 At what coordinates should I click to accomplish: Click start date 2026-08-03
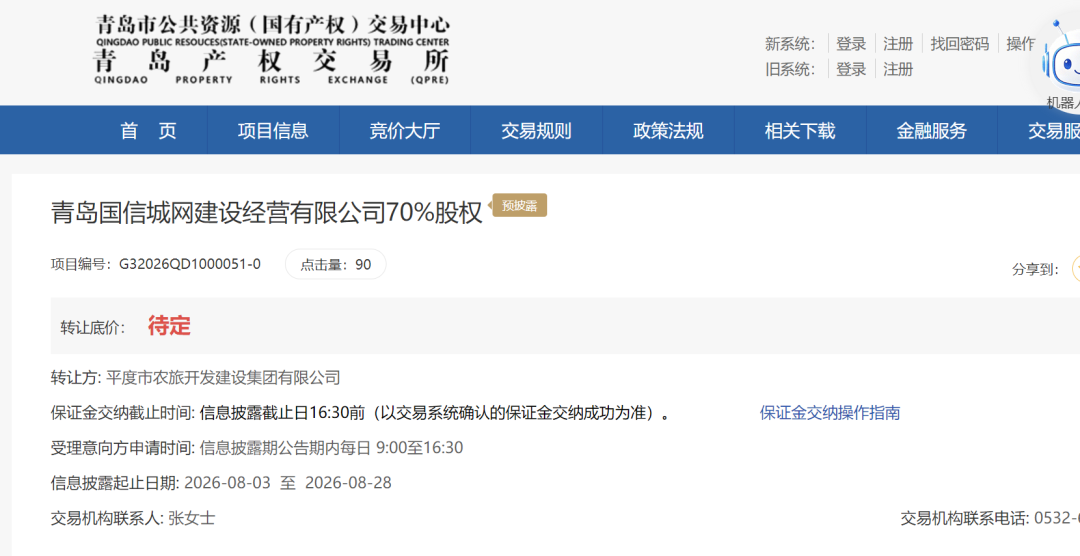coord(227,483)
